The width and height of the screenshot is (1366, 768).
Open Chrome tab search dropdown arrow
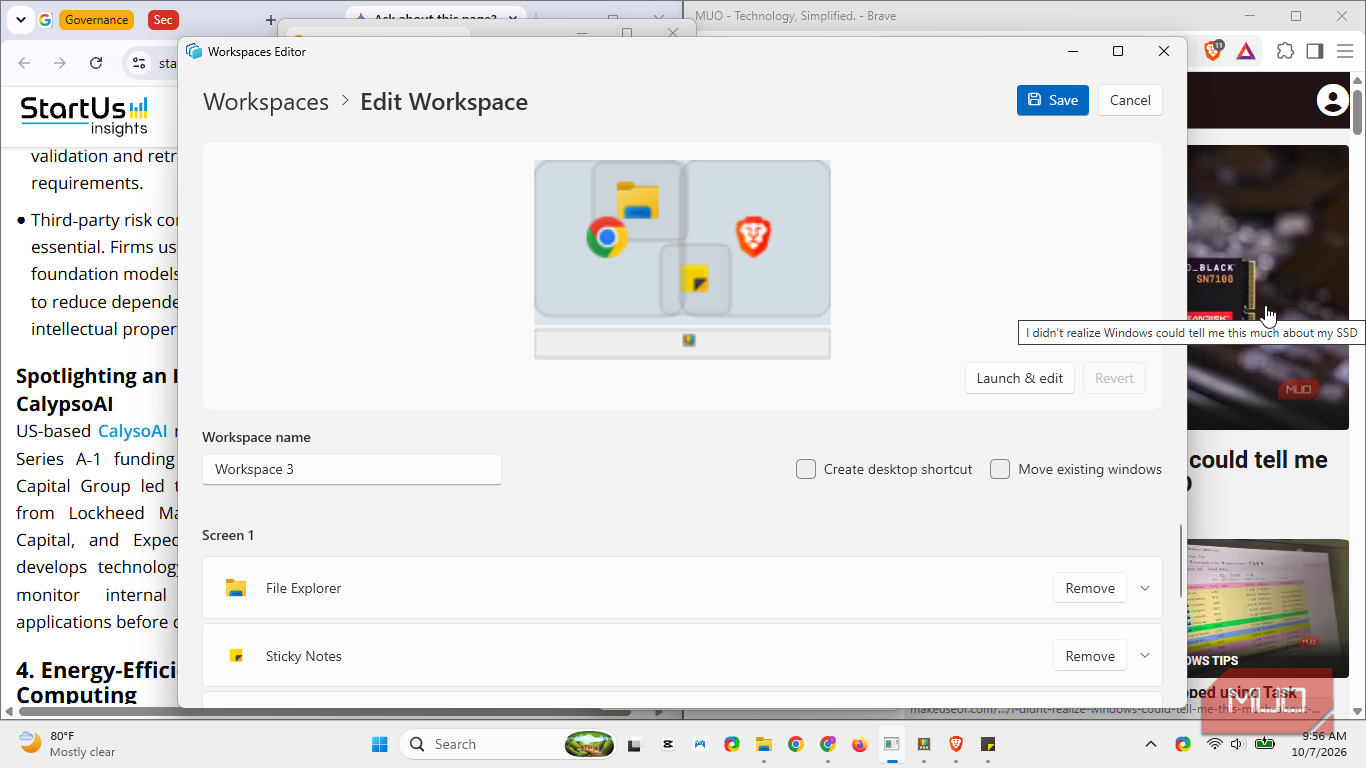[x=20, y=20]
